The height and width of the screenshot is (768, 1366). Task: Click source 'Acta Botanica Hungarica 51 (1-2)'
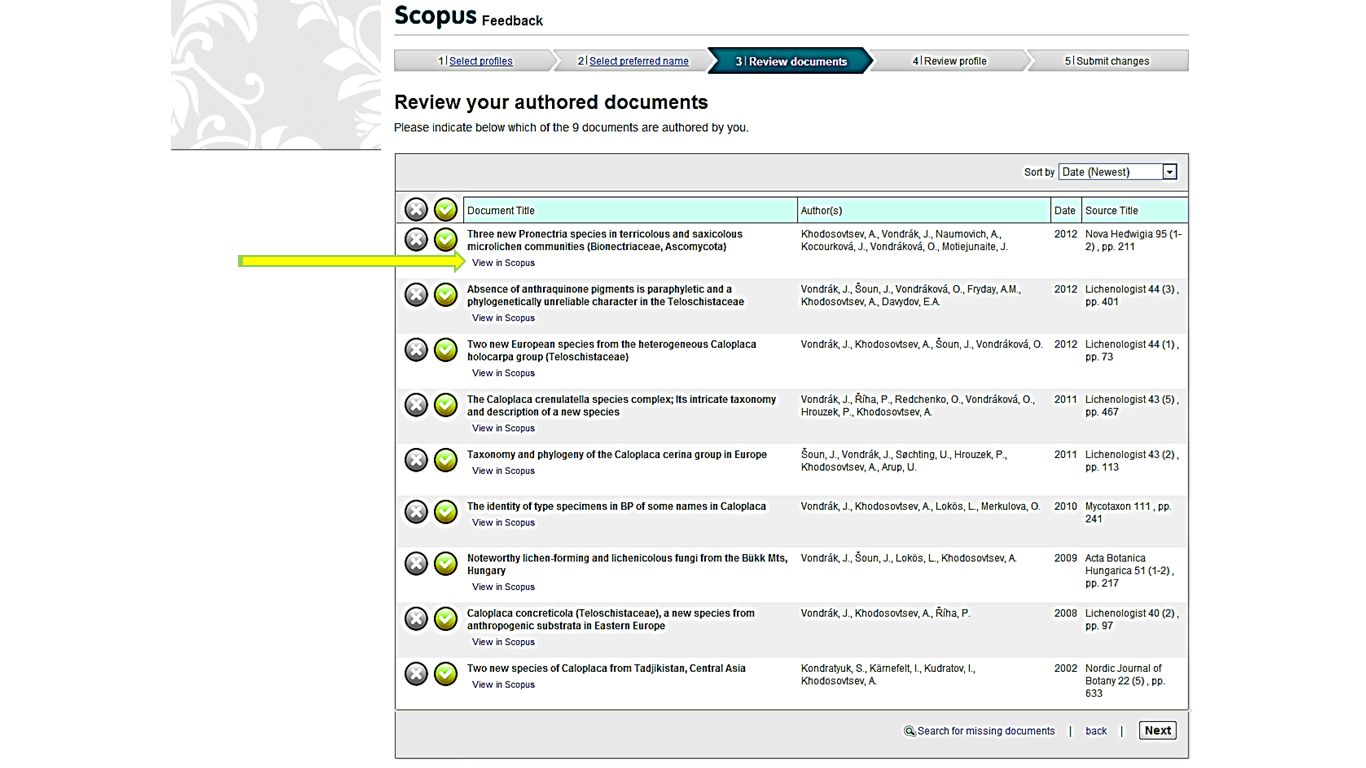click(1130, 570)
